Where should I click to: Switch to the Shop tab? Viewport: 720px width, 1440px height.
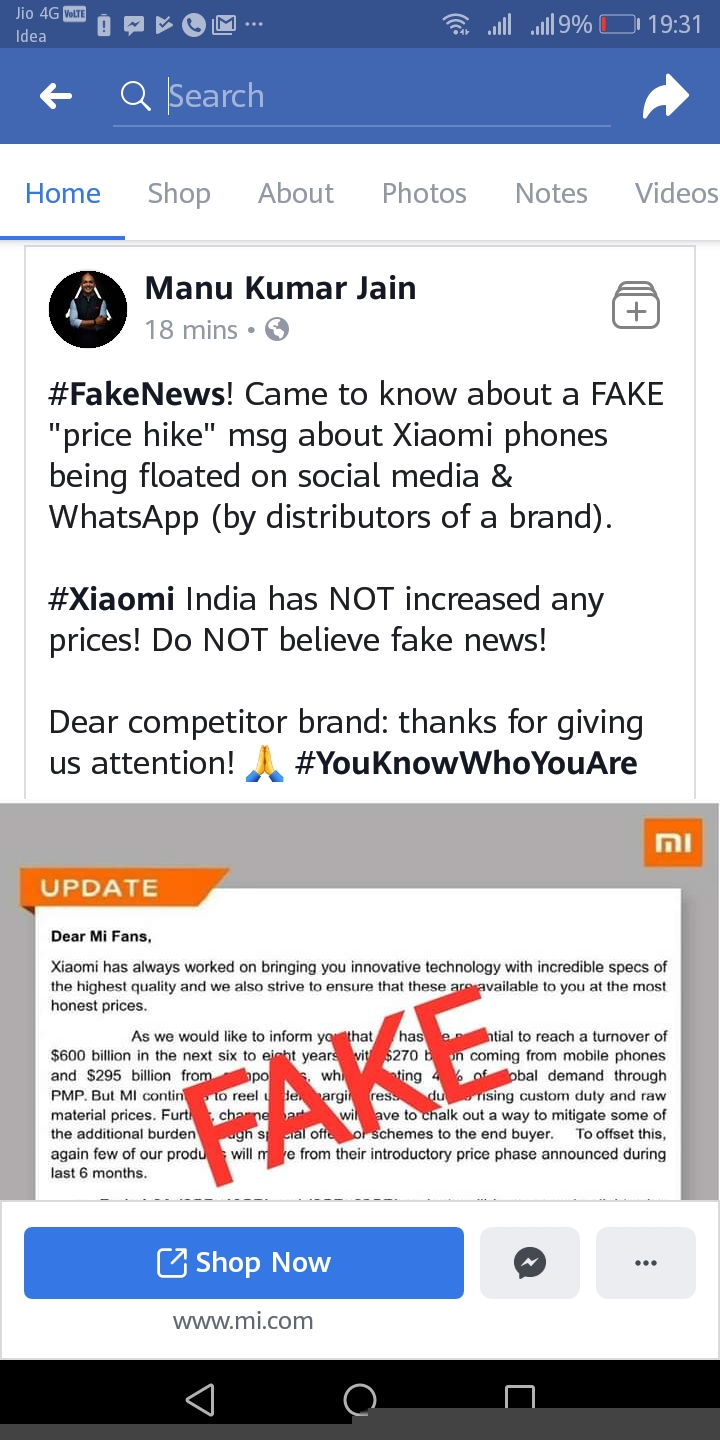[x=179, y=193]
